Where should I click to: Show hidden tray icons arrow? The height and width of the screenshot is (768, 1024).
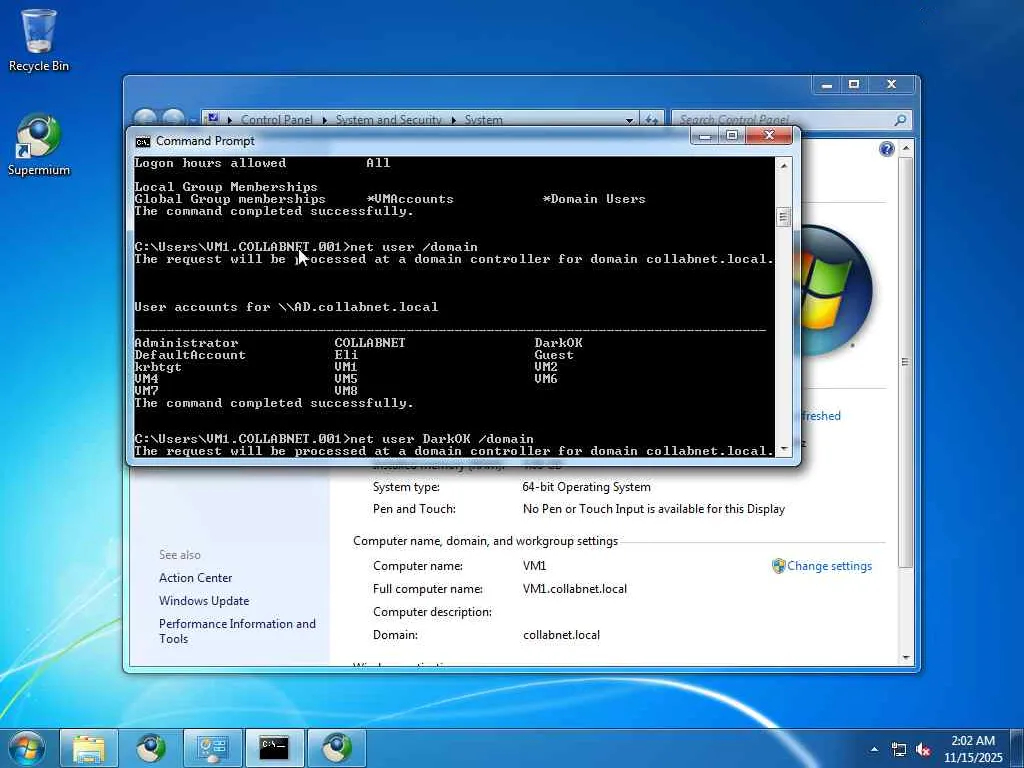874,749
